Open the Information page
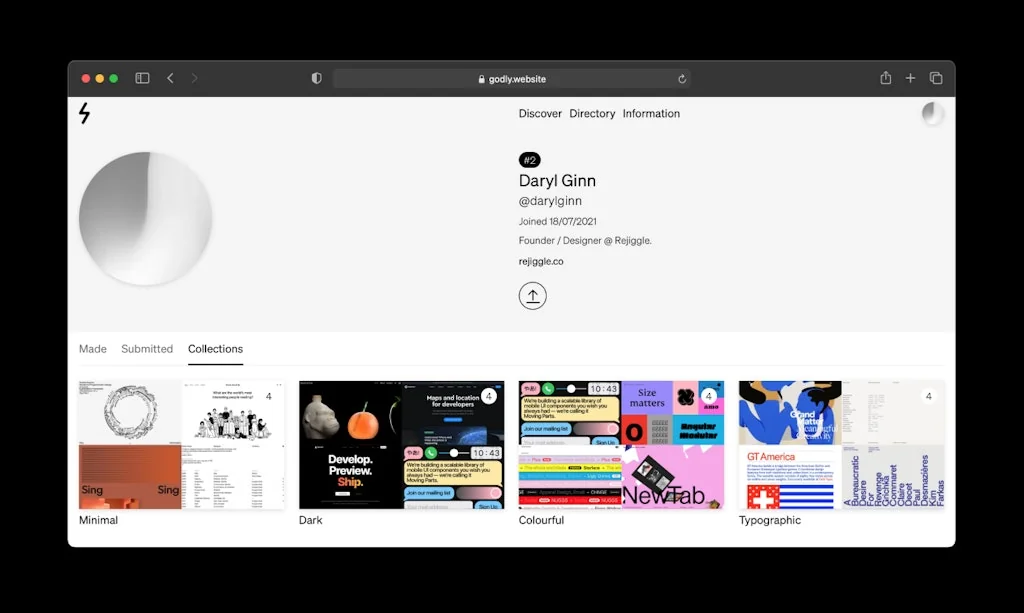This screenshot has height=613, width=1024. coord(651,114)
